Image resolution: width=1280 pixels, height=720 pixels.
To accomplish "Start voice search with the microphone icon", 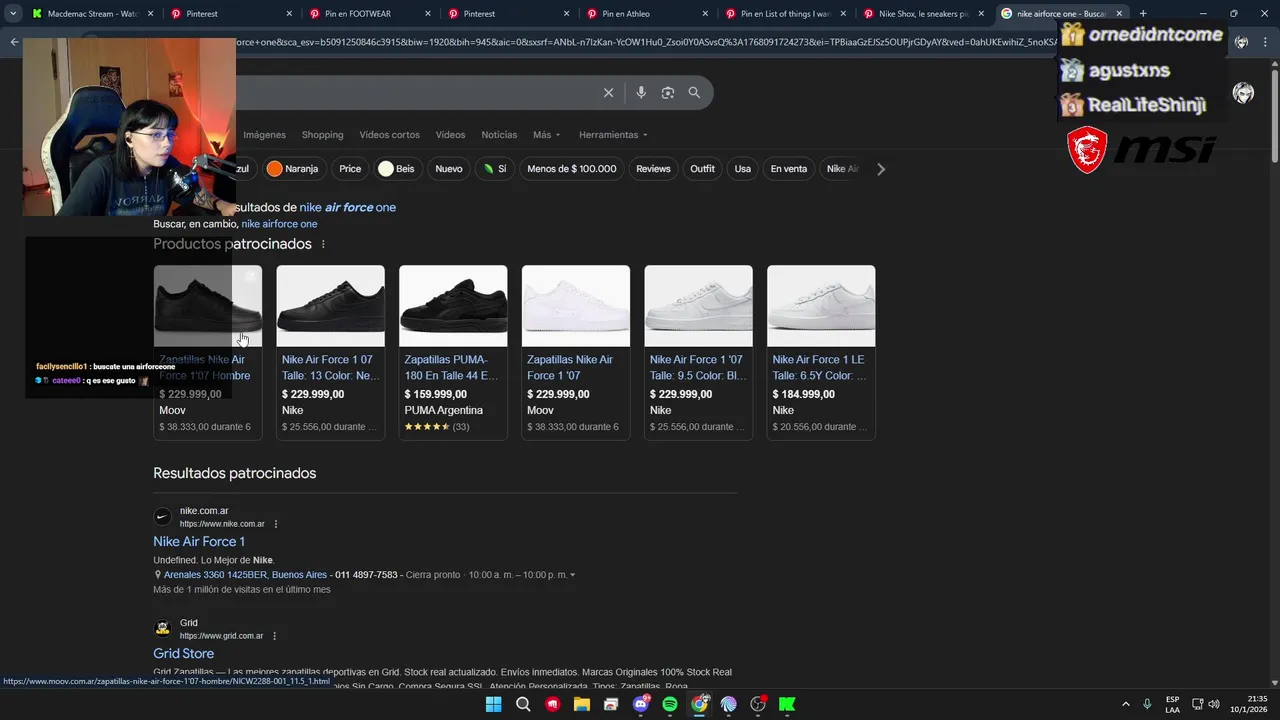I will [x=641, y=93].
